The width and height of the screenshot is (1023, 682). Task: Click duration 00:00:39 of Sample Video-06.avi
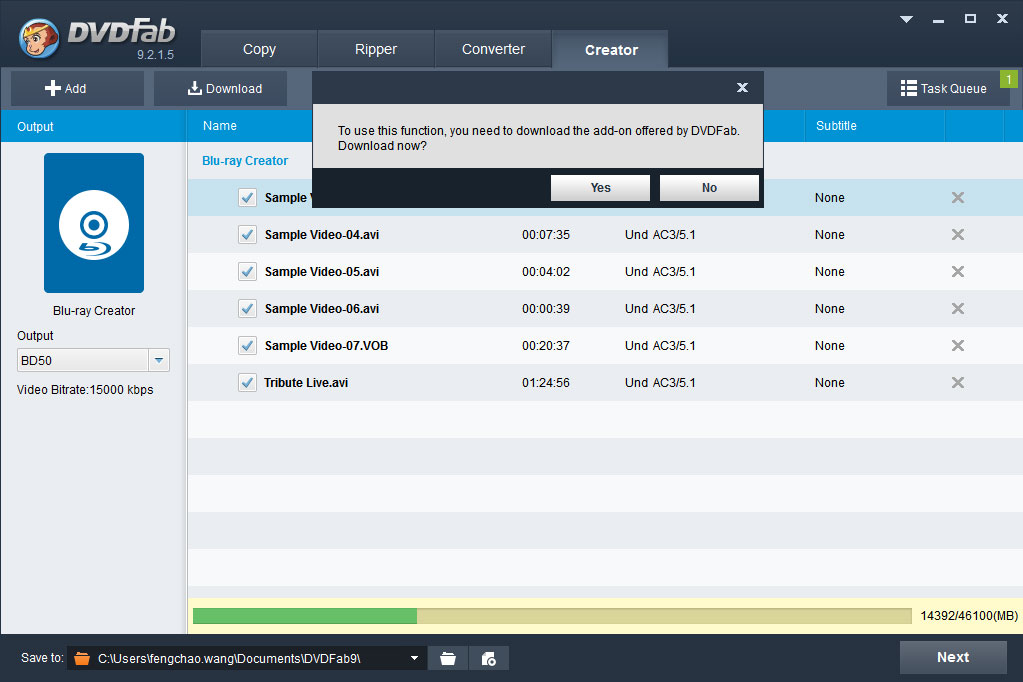(545, 309)
